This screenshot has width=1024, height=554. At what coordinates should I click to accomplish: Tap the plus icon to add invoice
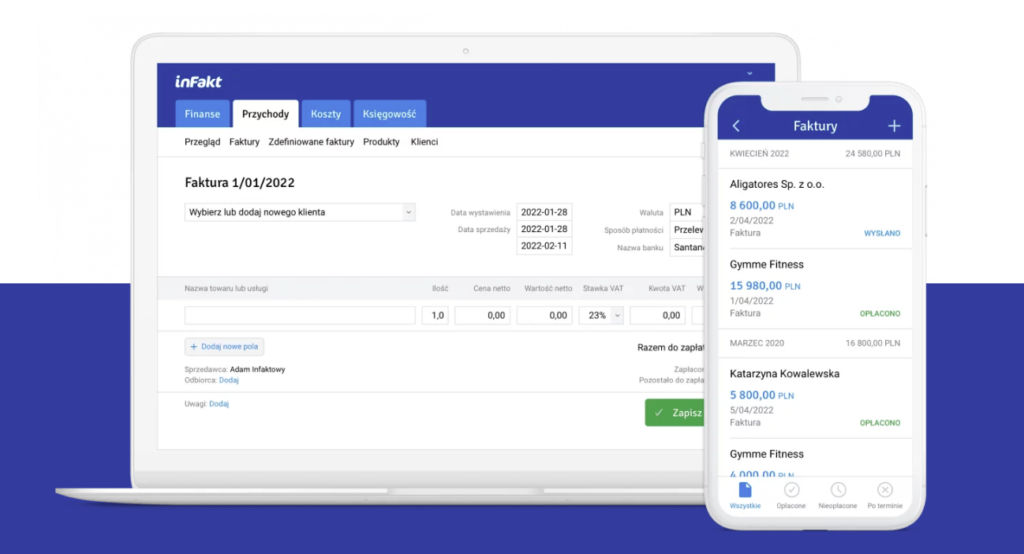click(x=894, y=126)
